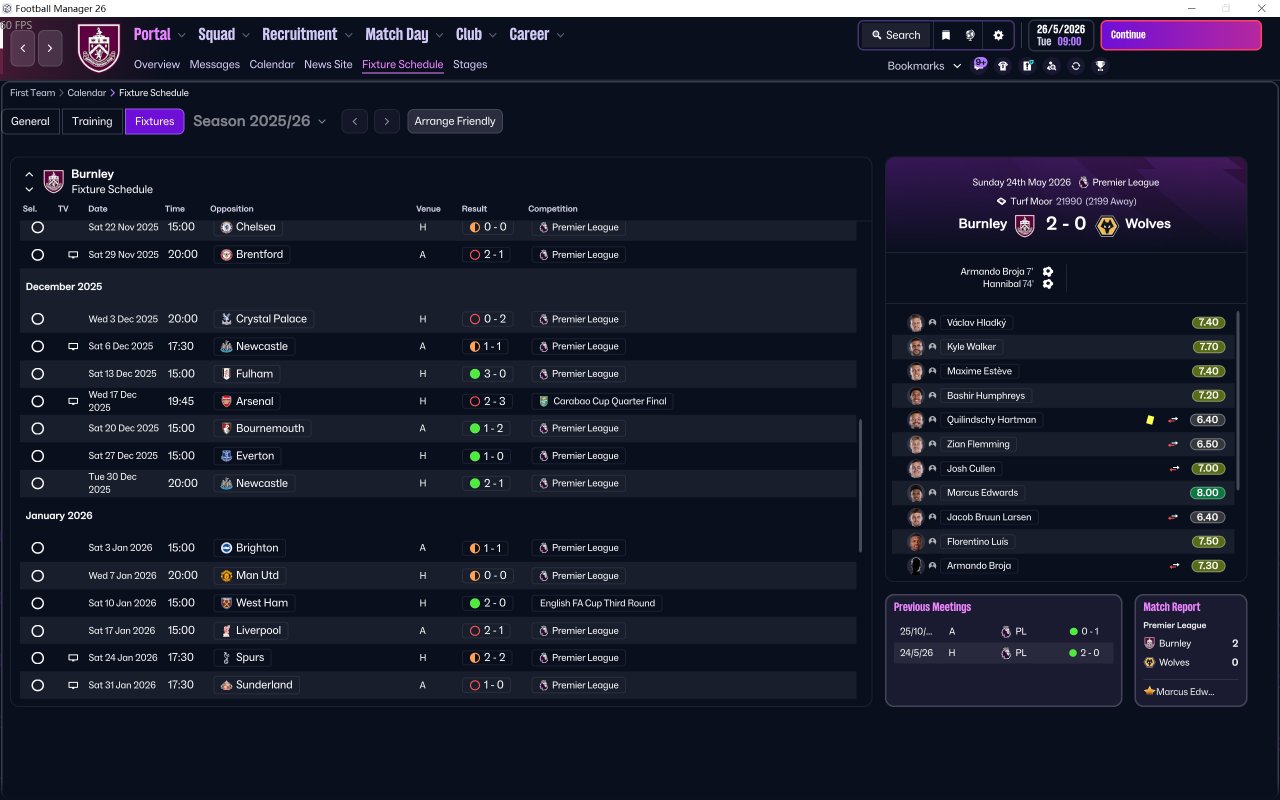Screen dimensions: 1280x800
Task: Click Carabao Cup competition icon on Arsenal row
Action: [x=543, y=401]
